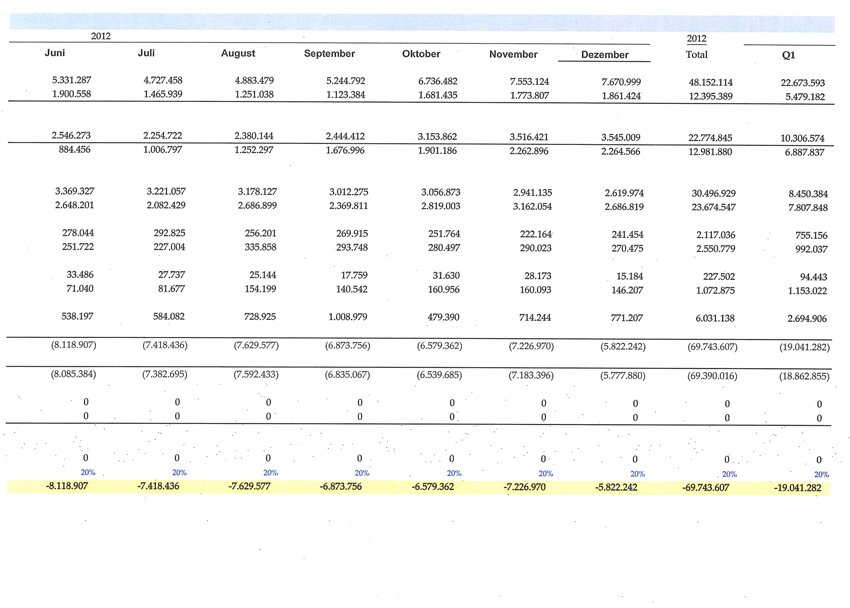This screenshot has height=608, width=850.
Task: Click the value 4.883.479 under August
Action: click(x=254, y=80)
